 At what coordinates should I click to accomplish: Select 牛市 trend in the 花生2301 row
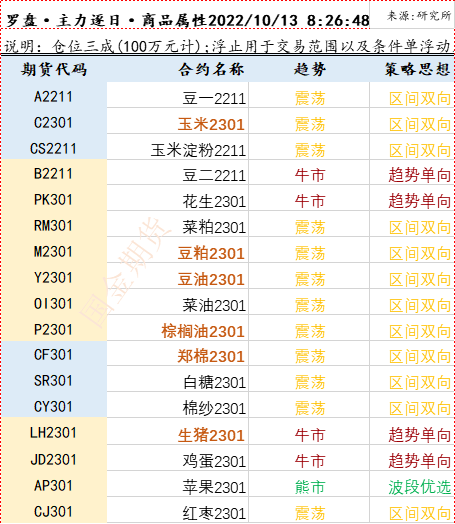pos(310,202)
